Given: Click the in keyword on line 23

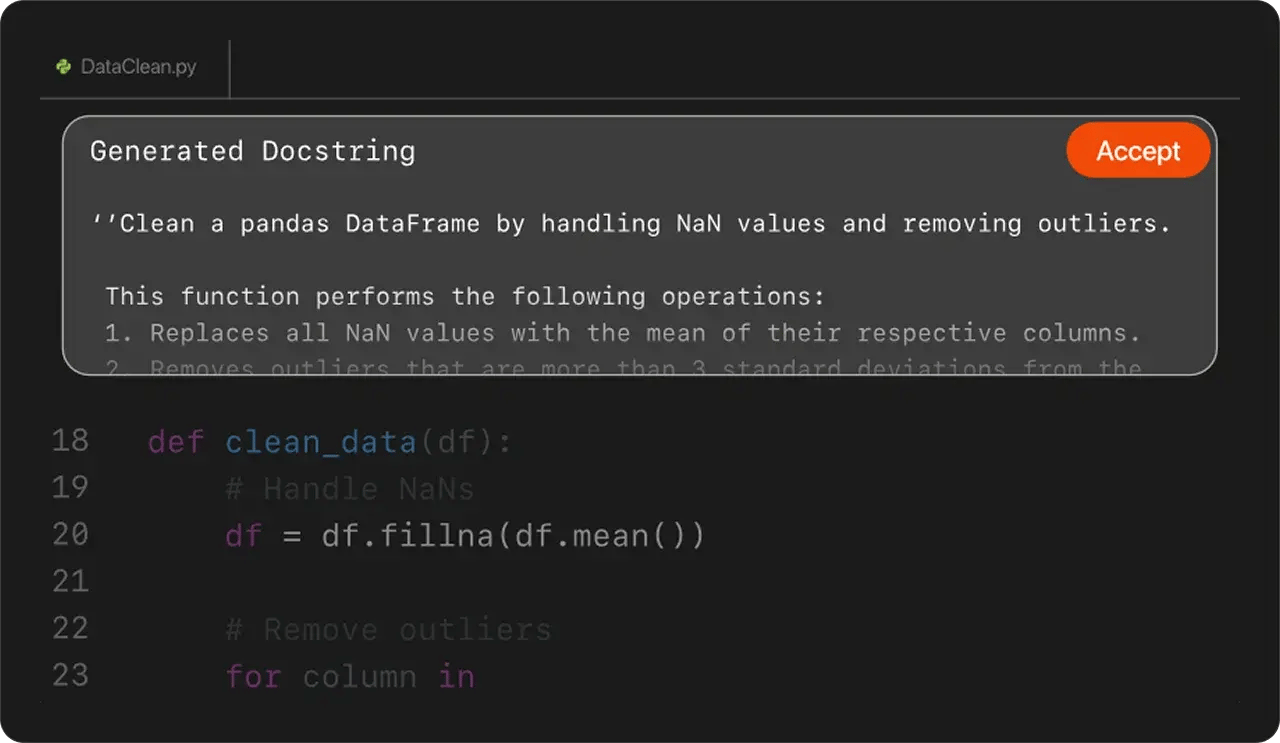Looking at the screenshot, I should [x=458, y=676].
